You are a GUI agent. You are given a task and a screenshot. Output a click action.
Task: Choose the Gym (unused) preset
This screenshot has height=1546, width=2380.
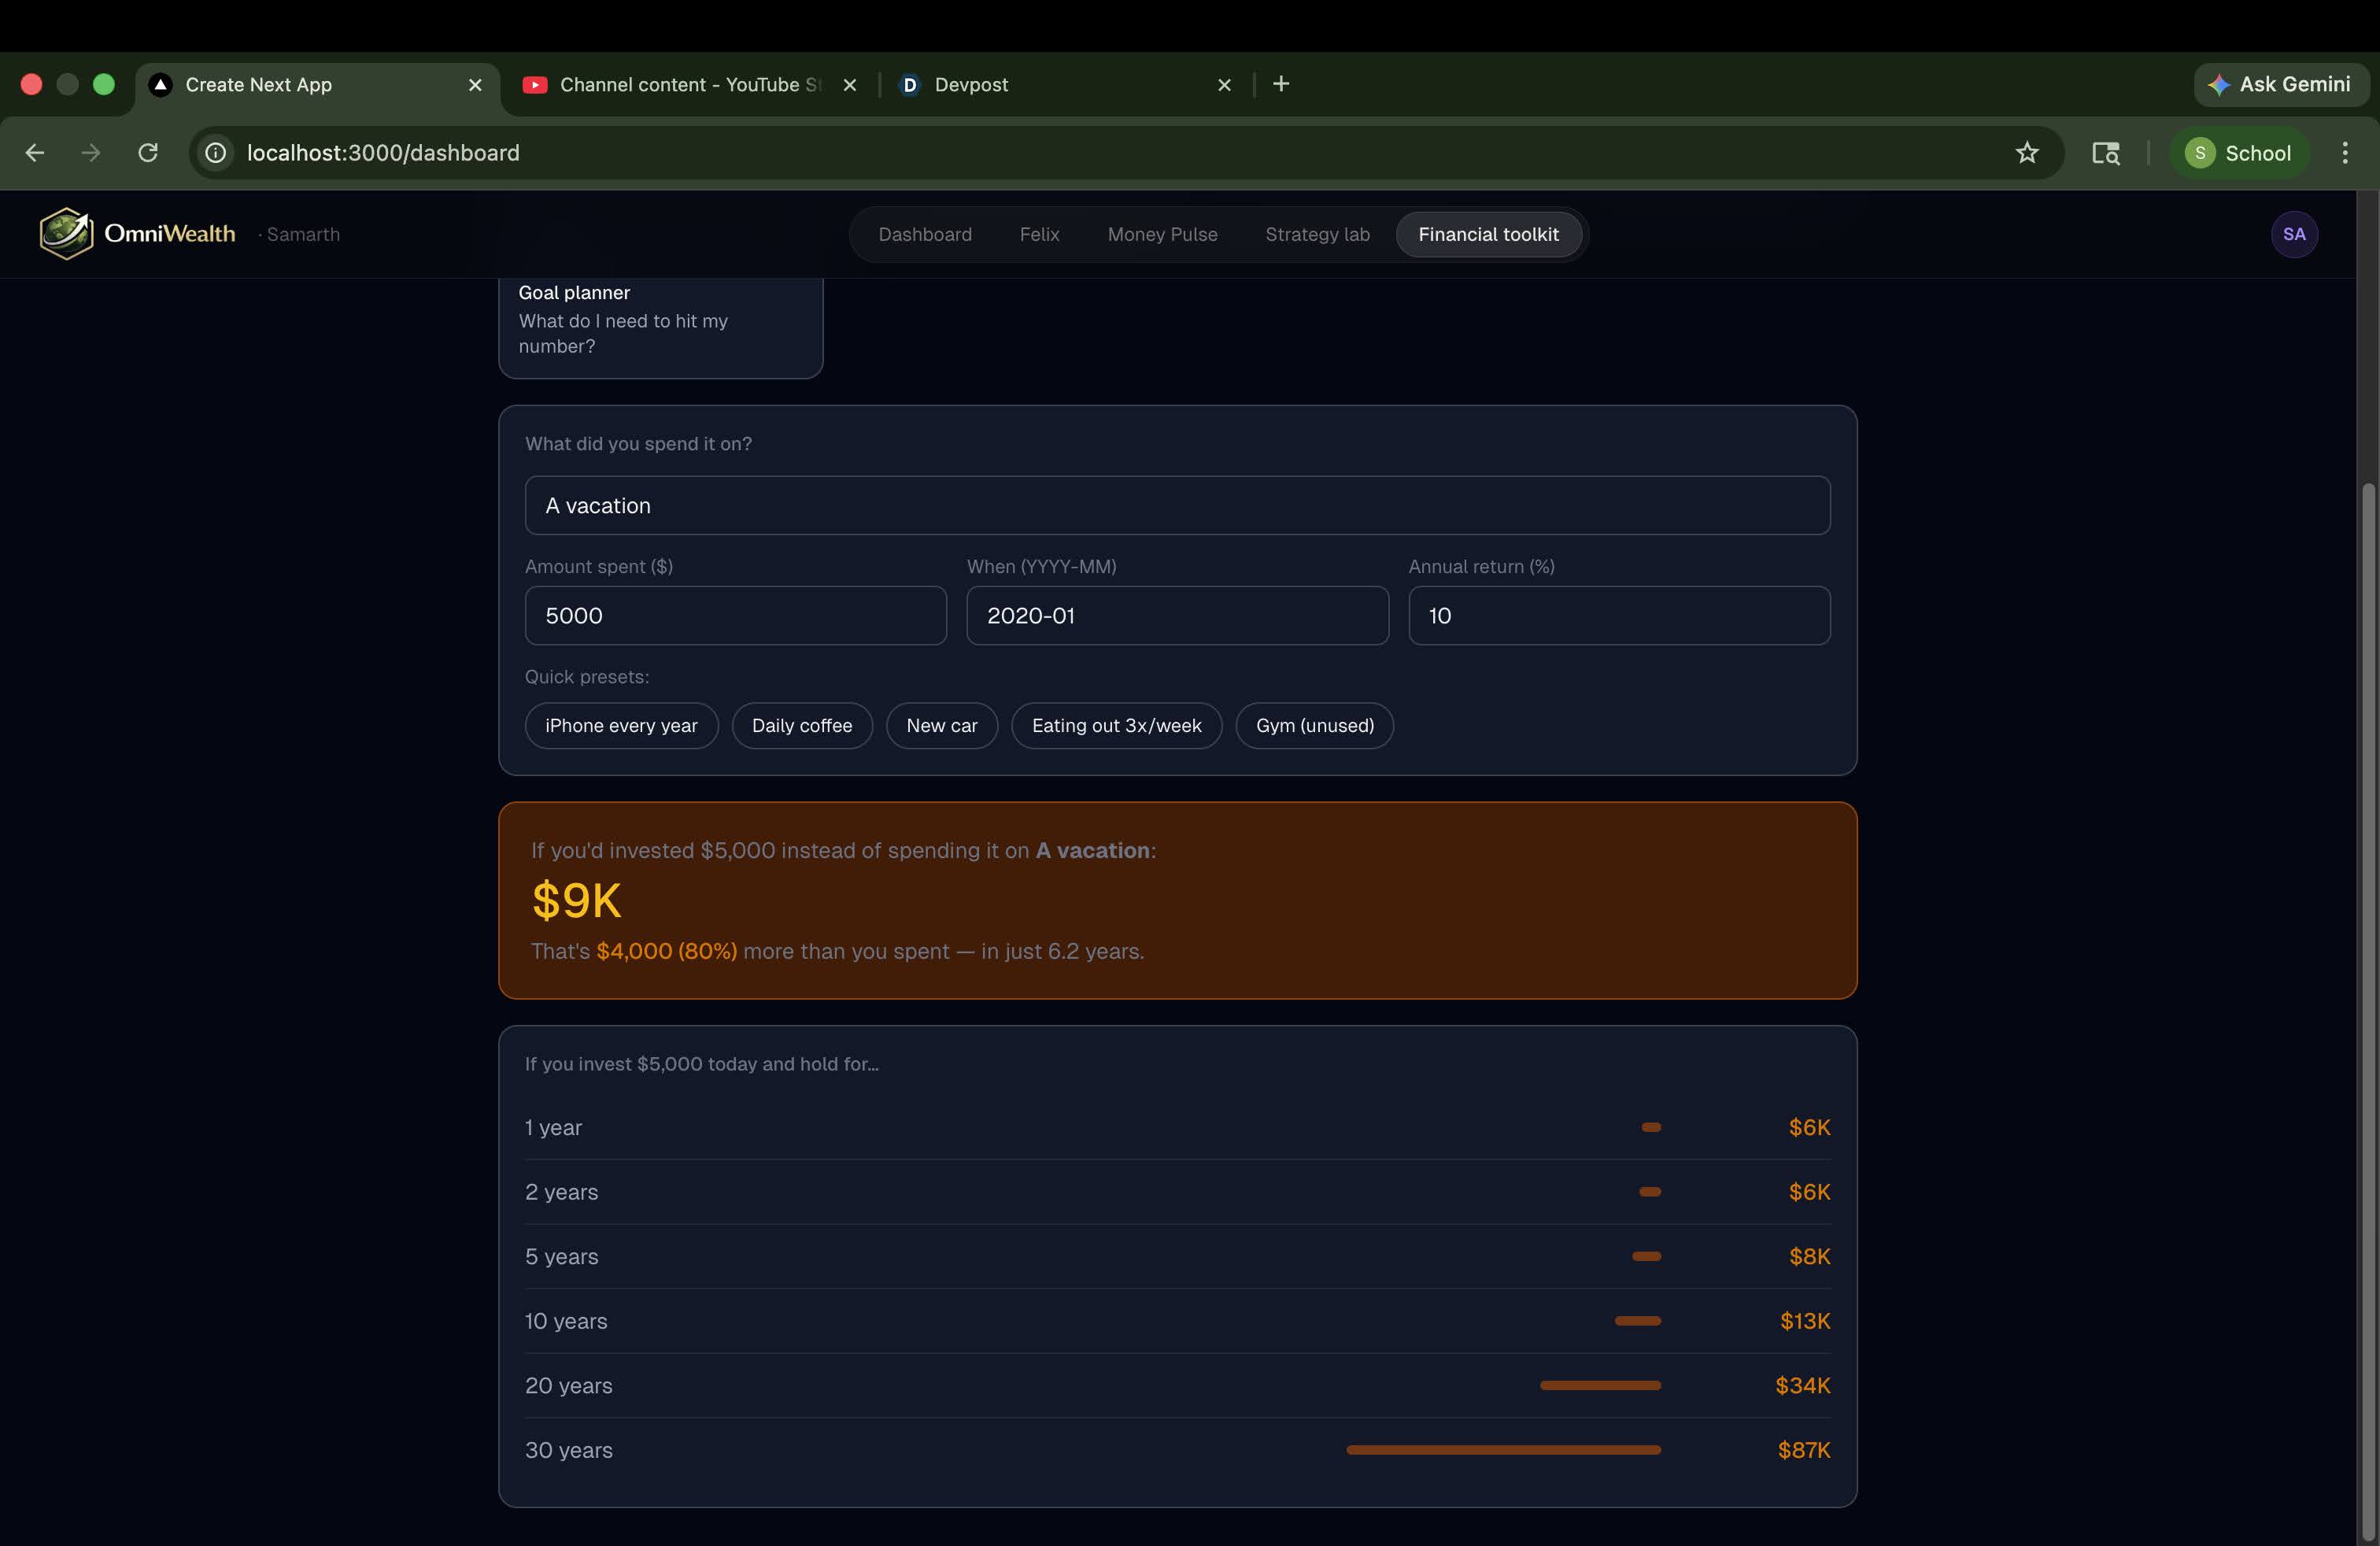pyautogui.click(x=1314, y=726)
